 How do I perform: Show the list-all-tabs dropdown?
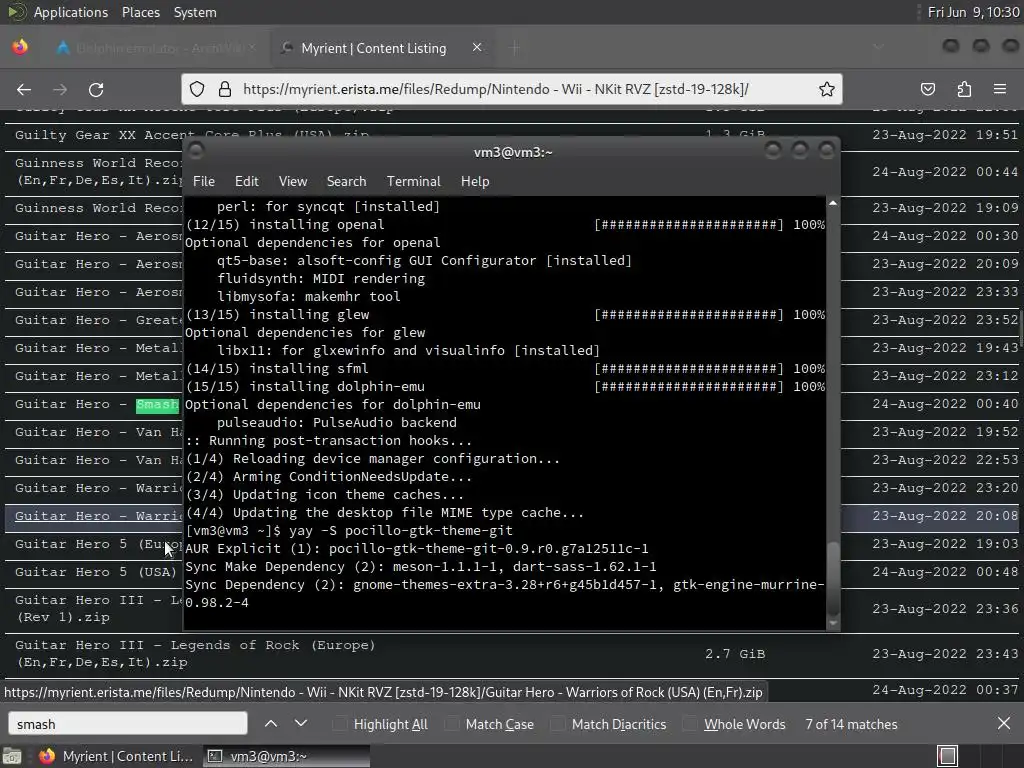pyautogui.click(x=878, y=48)
